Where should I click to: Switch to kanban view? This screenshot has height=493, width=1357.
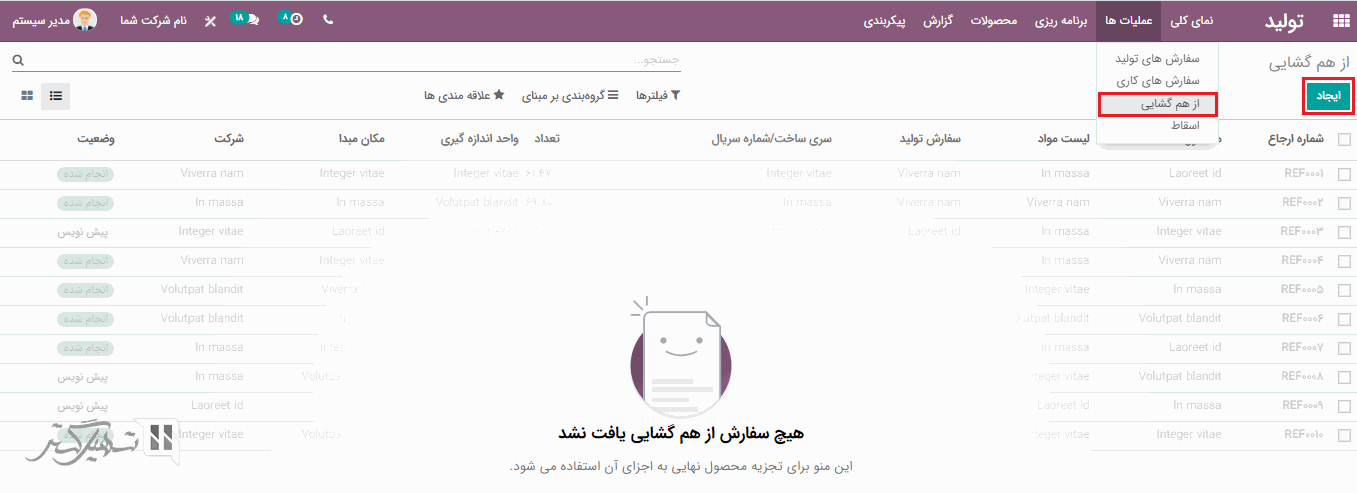[x=27, y=96]
